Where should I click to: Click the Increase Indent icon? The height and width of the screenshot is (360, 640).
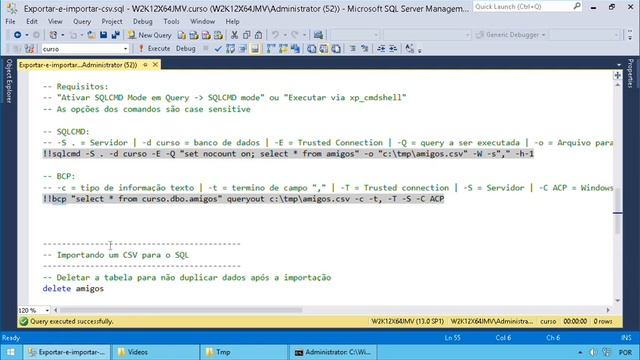[x=393, y=49]
